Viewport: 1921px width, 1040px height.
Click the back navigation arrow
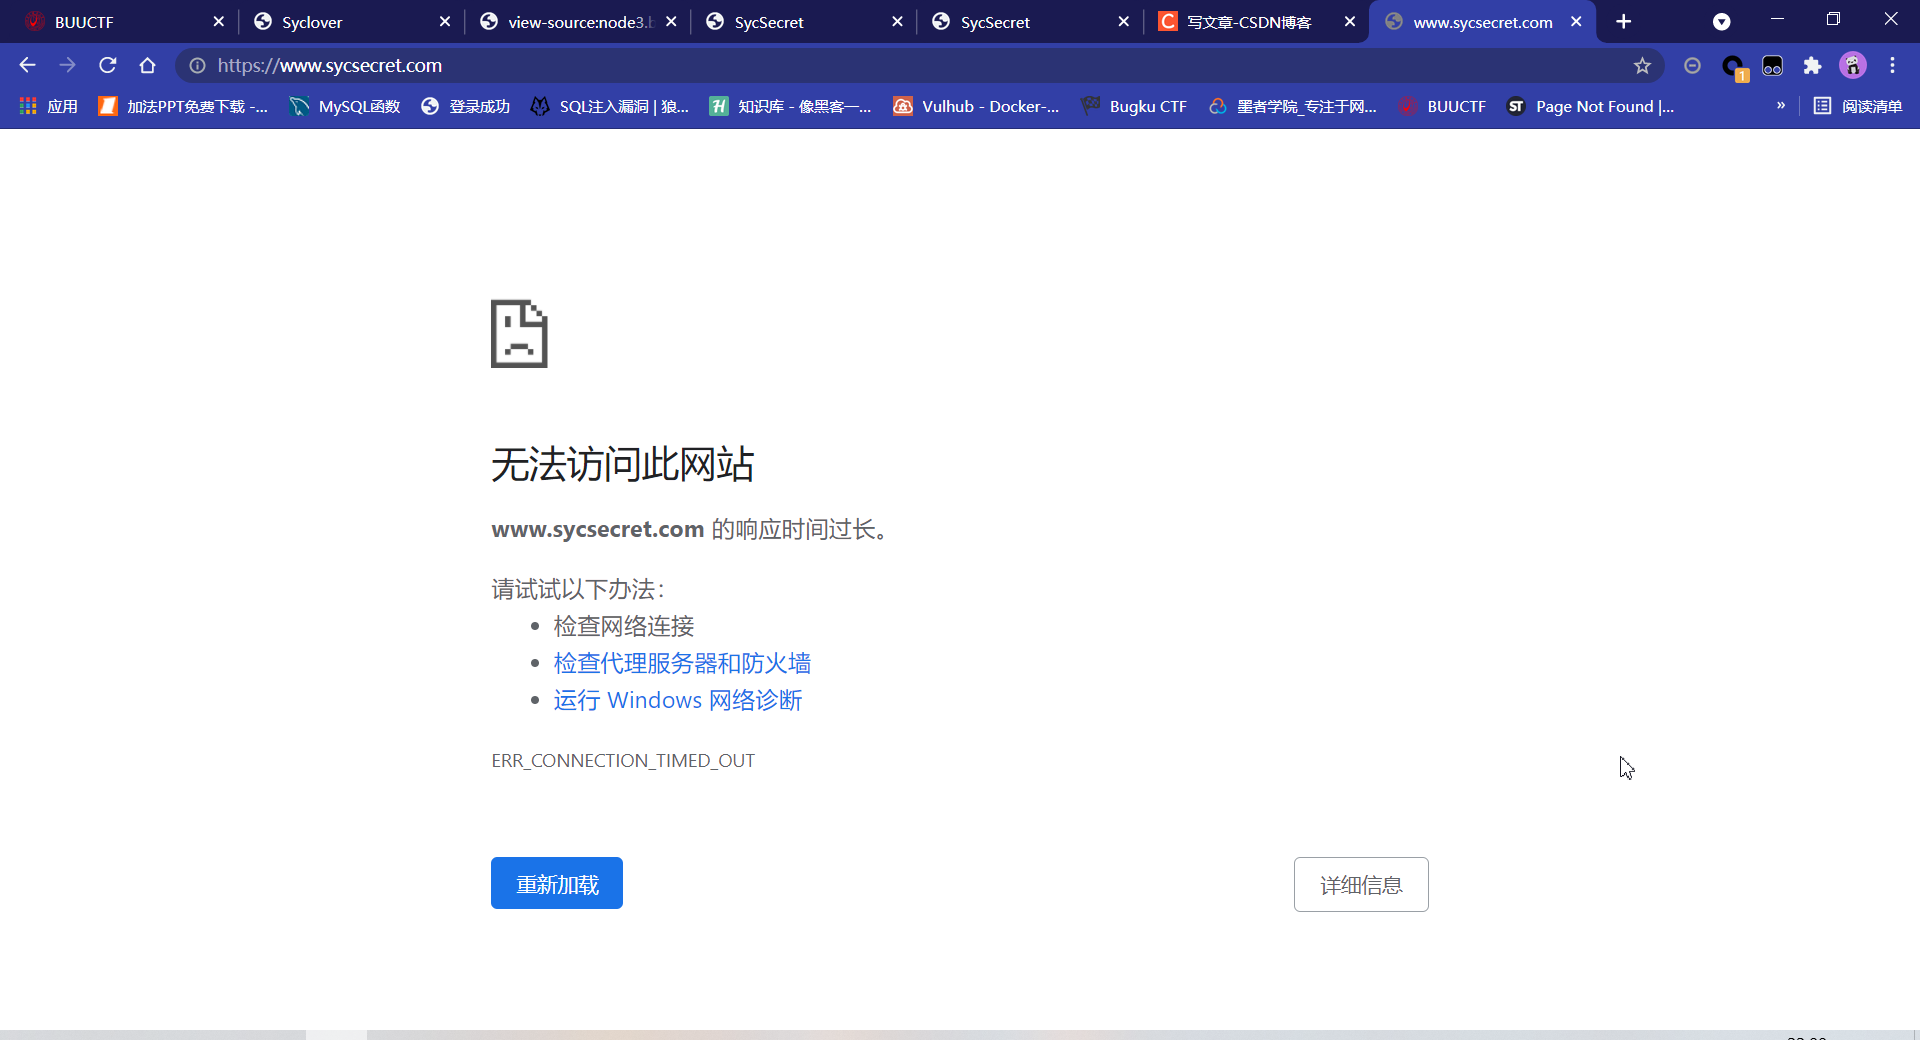tap(26, 65)
